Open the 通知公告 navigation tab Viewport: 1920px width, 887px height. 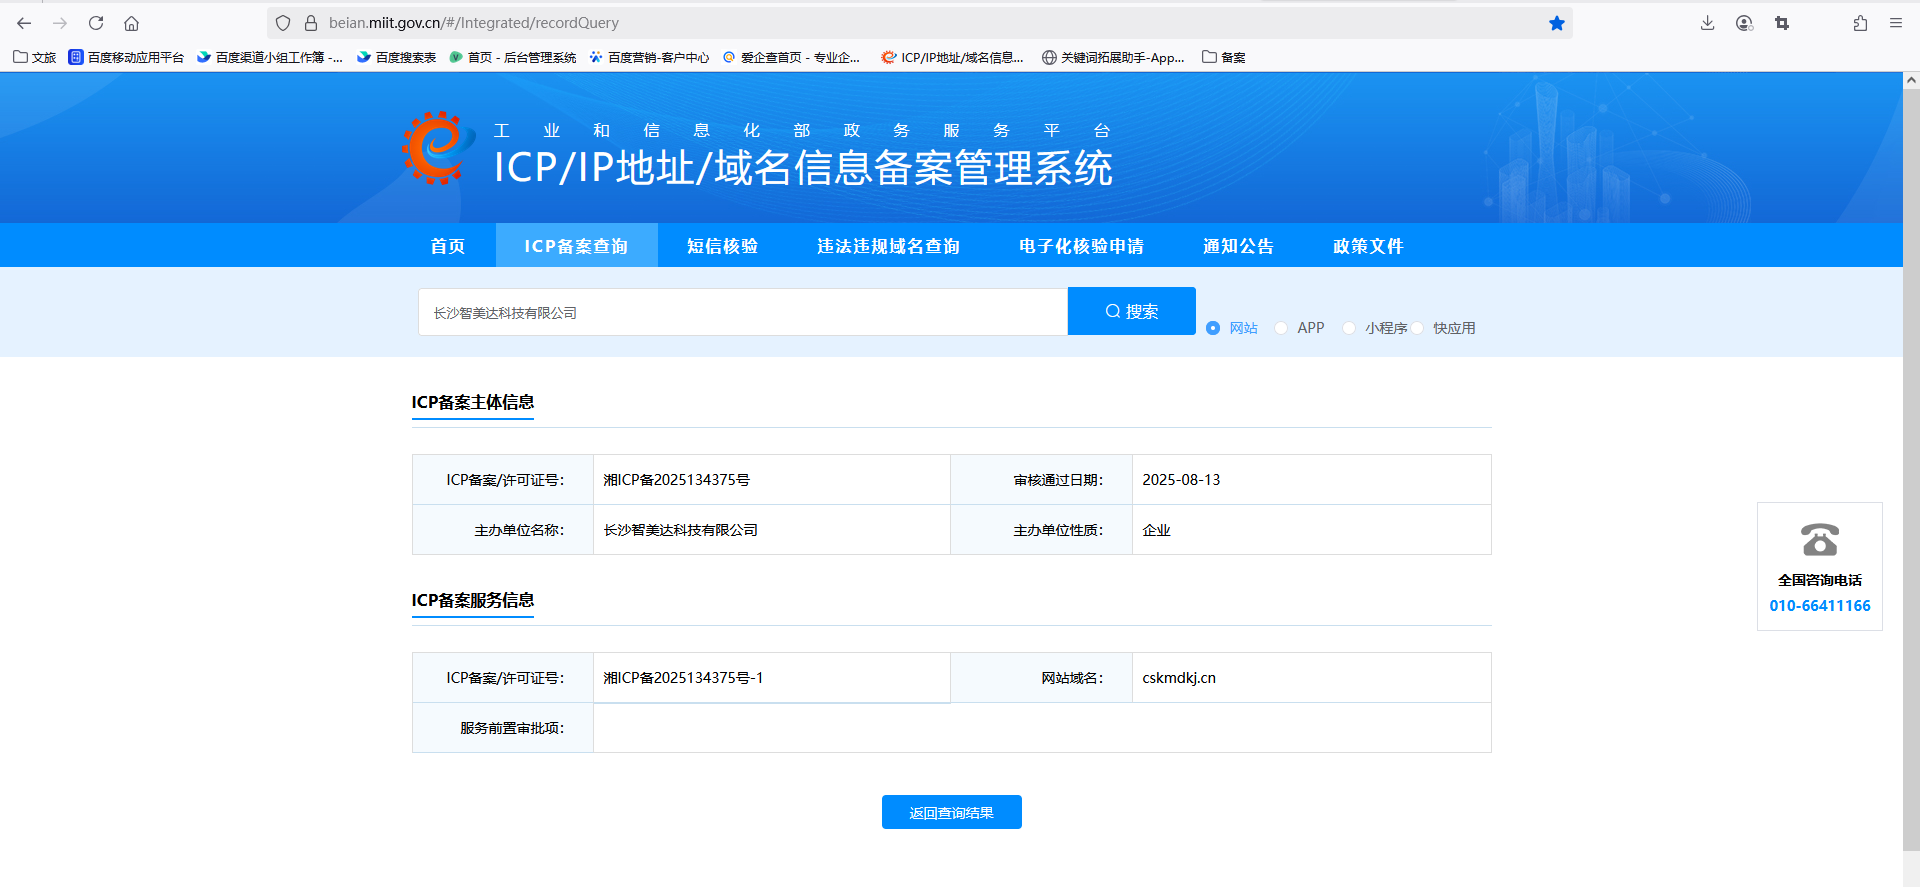coord(1238,246)
